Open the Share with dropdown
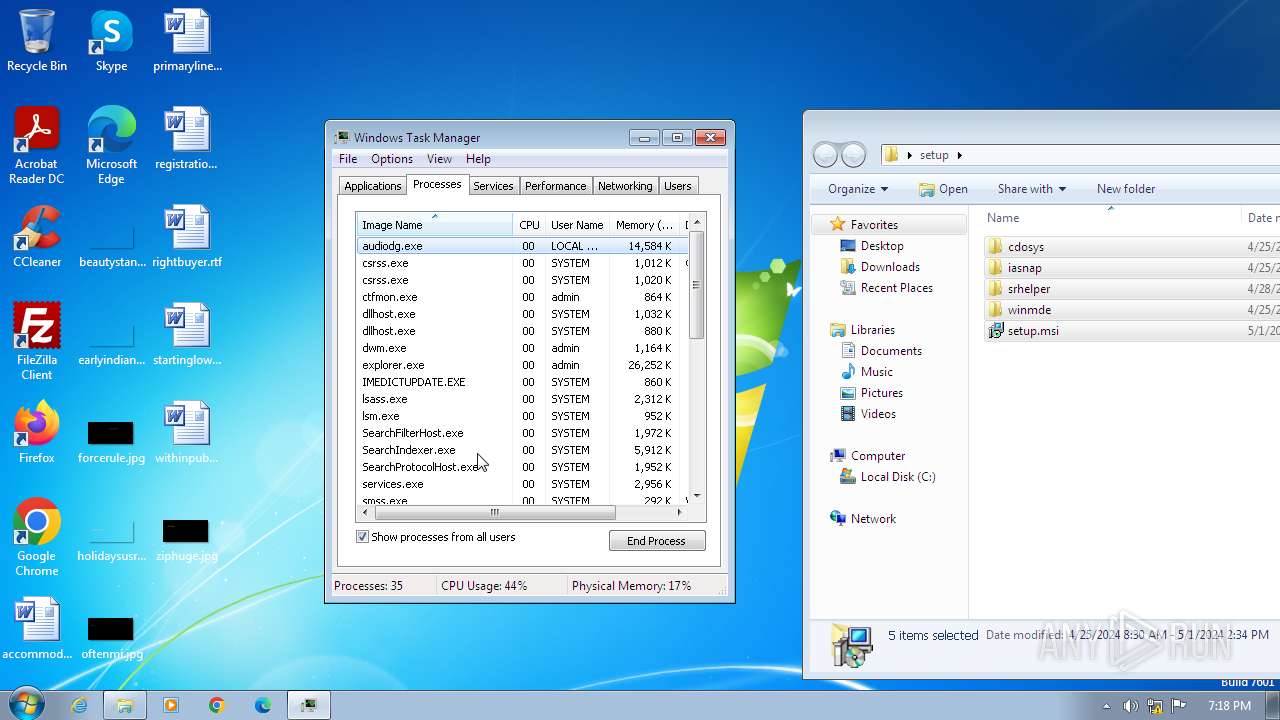Screen dimensions: 1280x720 click(x=1031, y=189)
